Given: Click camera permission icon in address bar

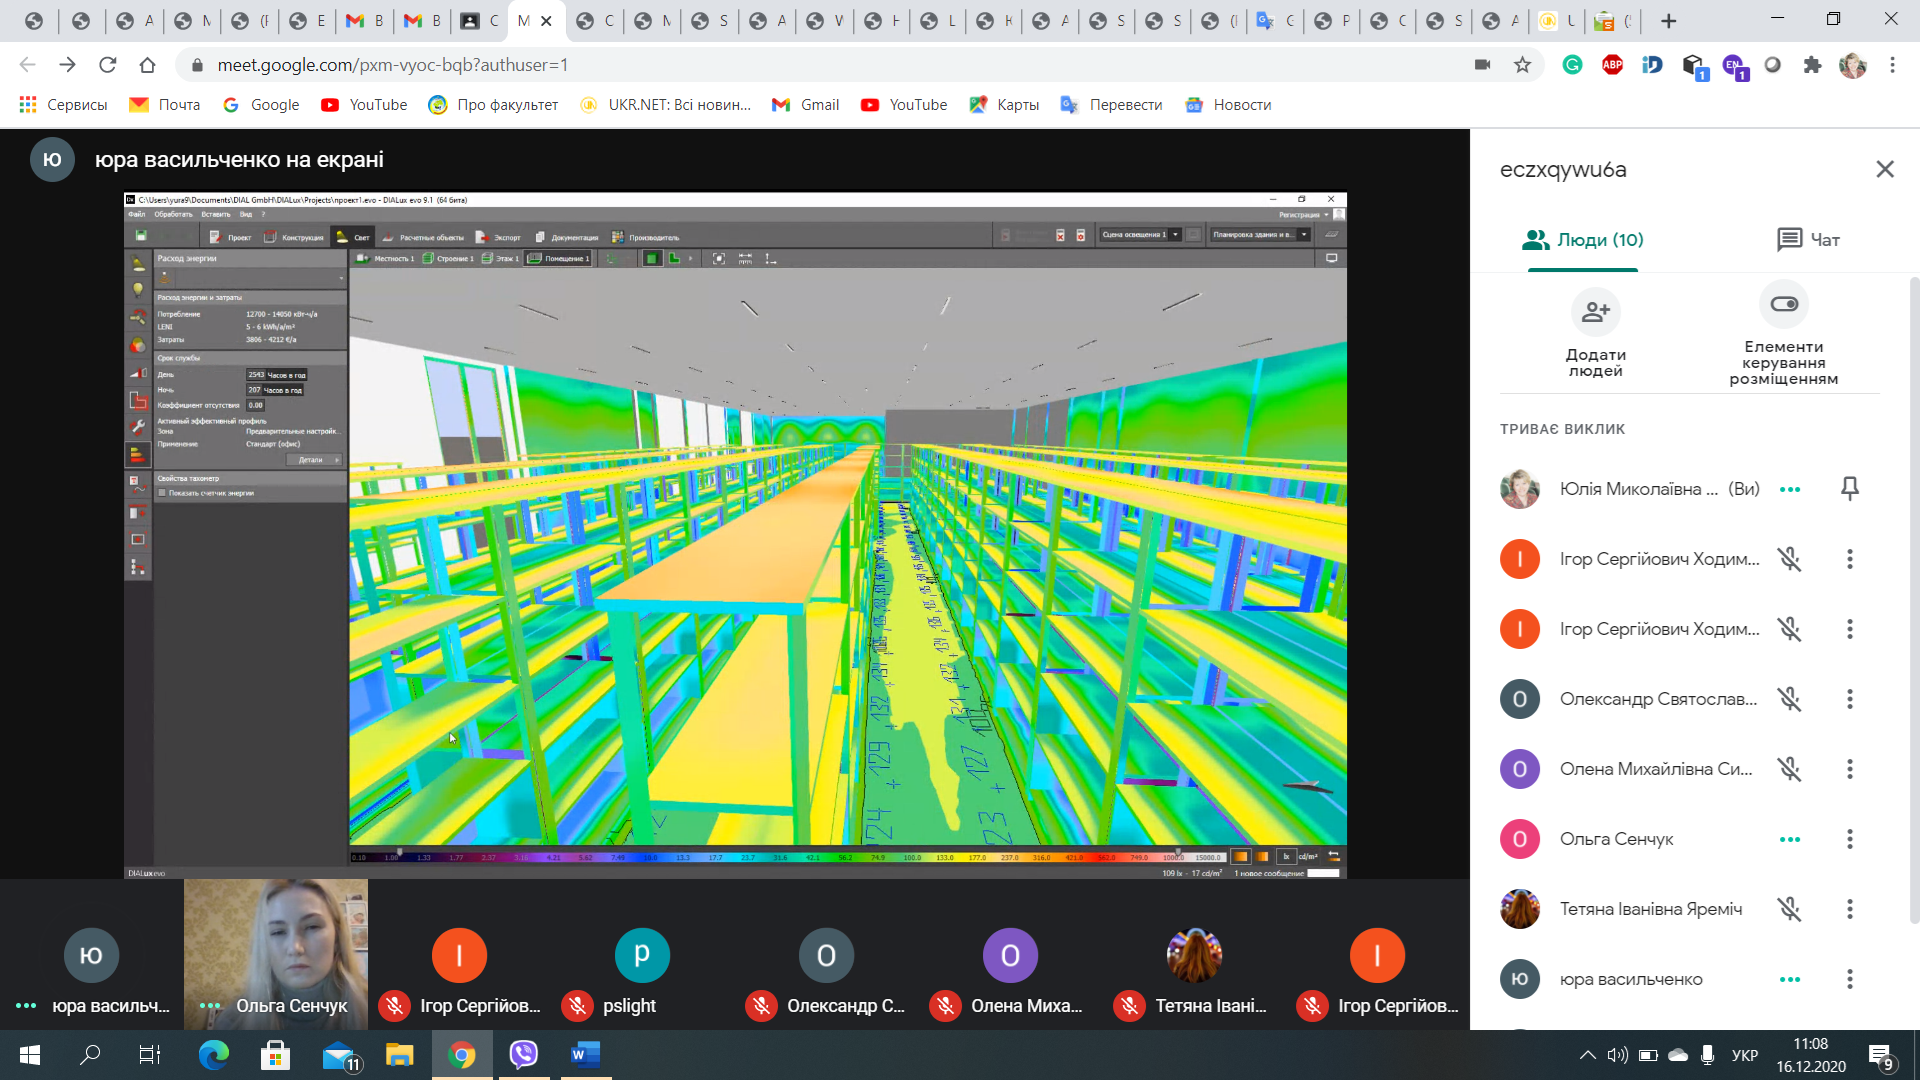Looking at the screenshot, I should [1482, 65].
